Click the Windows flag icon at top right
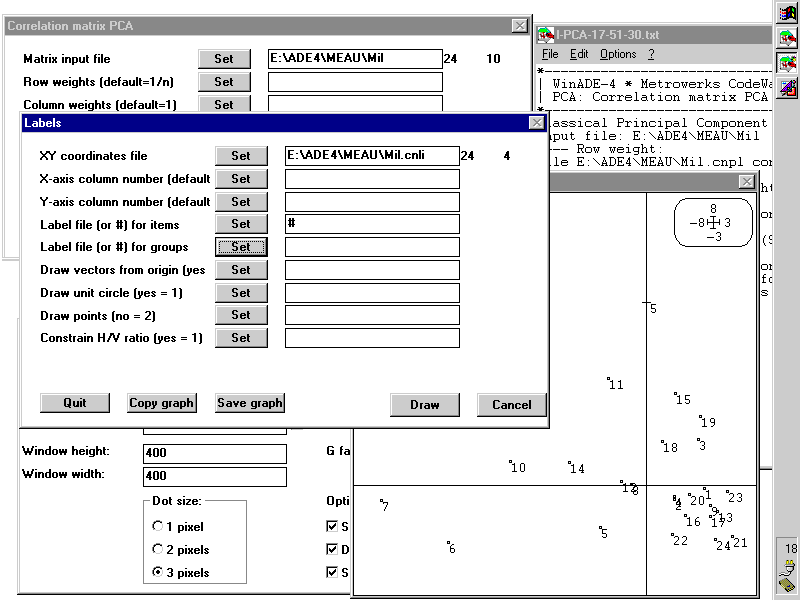 click(789, 12)
